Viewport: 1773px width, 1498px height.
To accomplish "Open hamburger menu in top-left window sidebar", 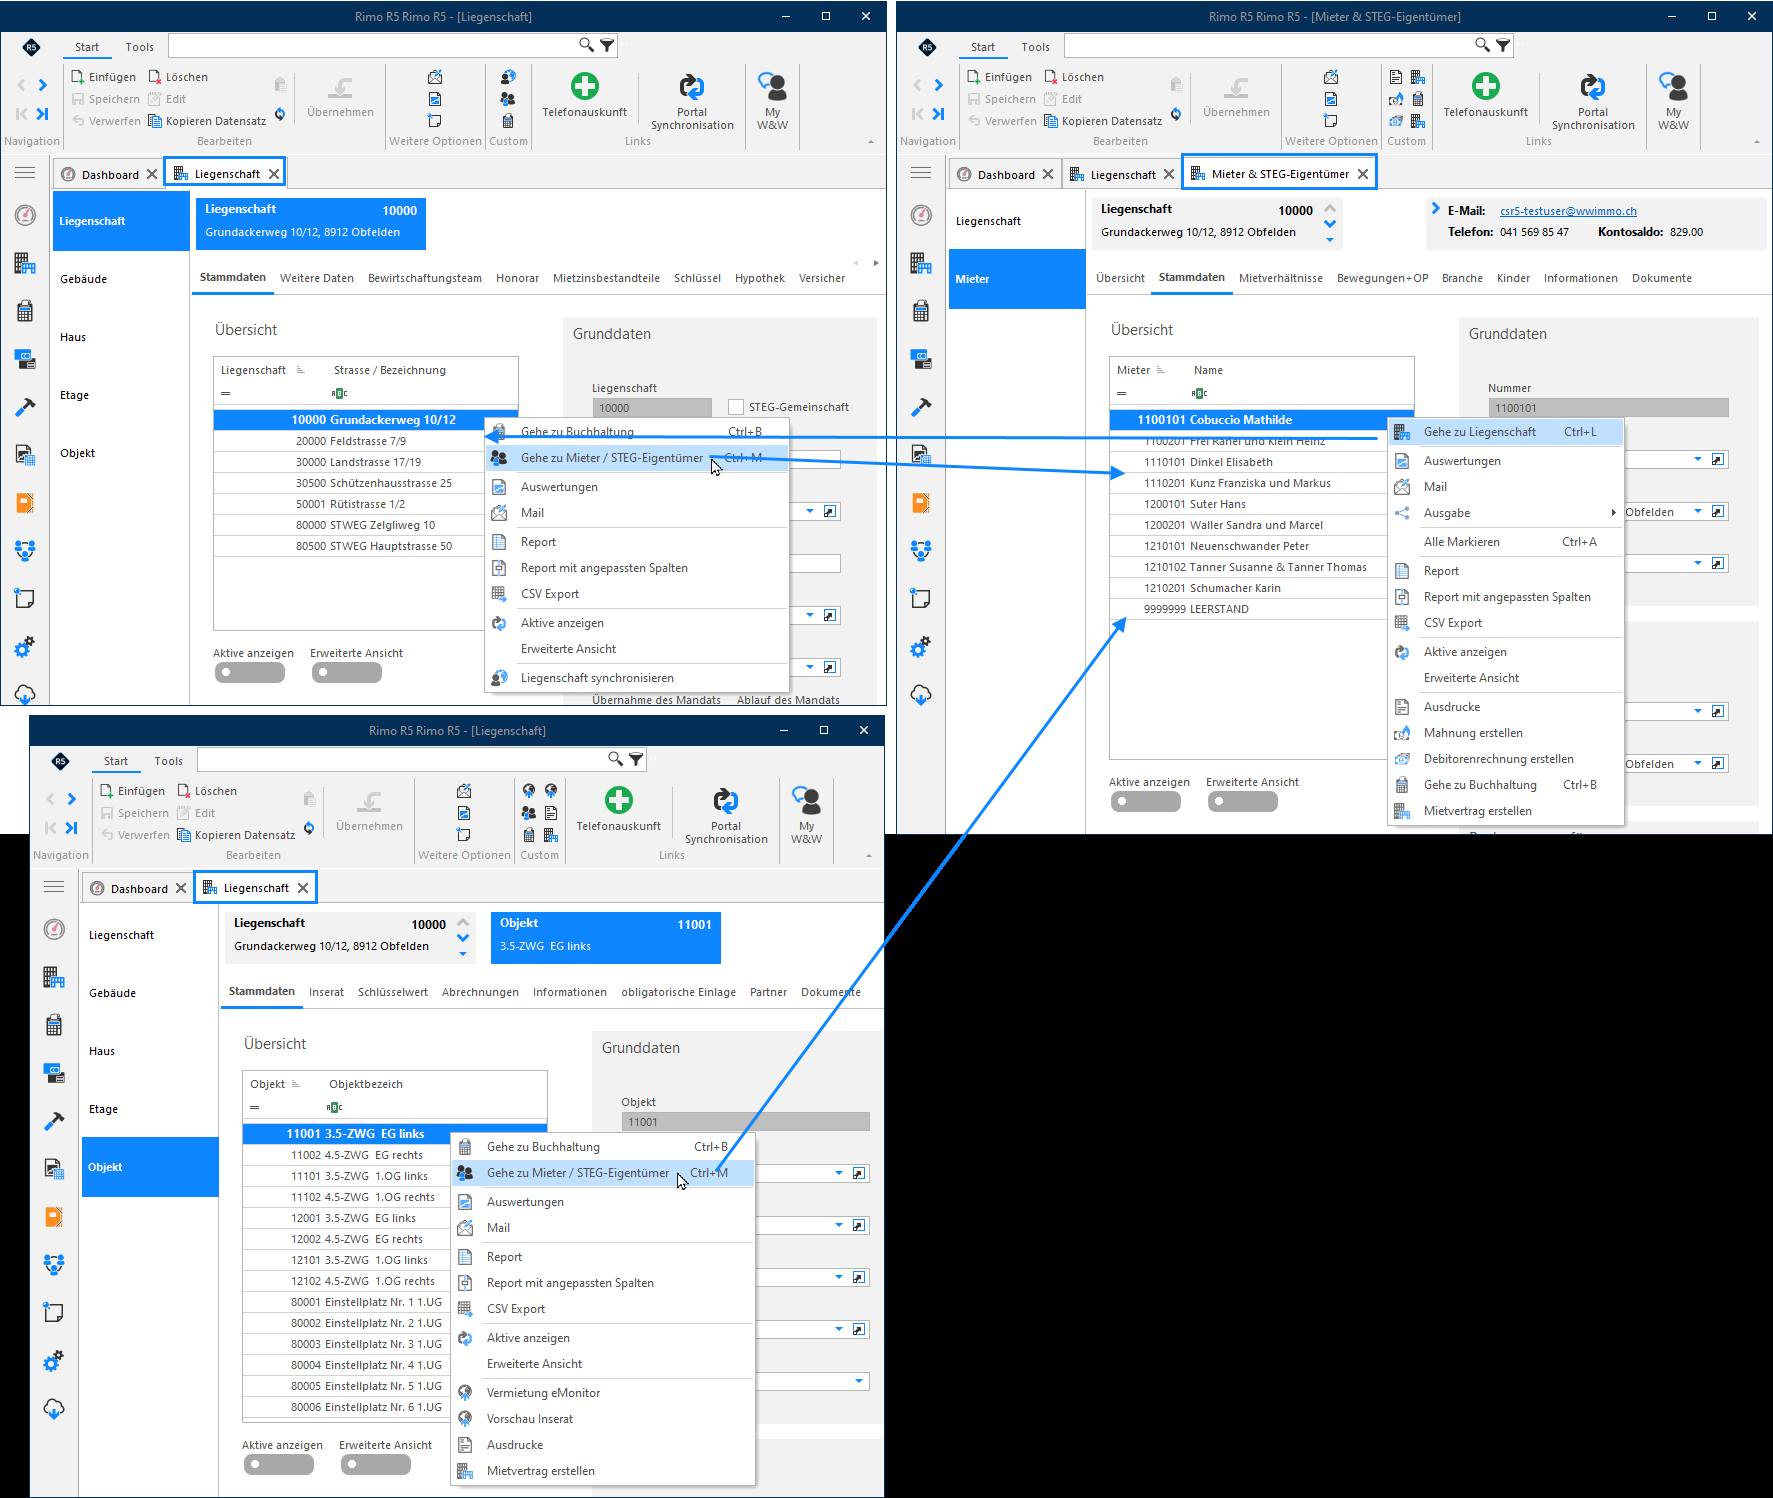I will click(x=25, y=173).
